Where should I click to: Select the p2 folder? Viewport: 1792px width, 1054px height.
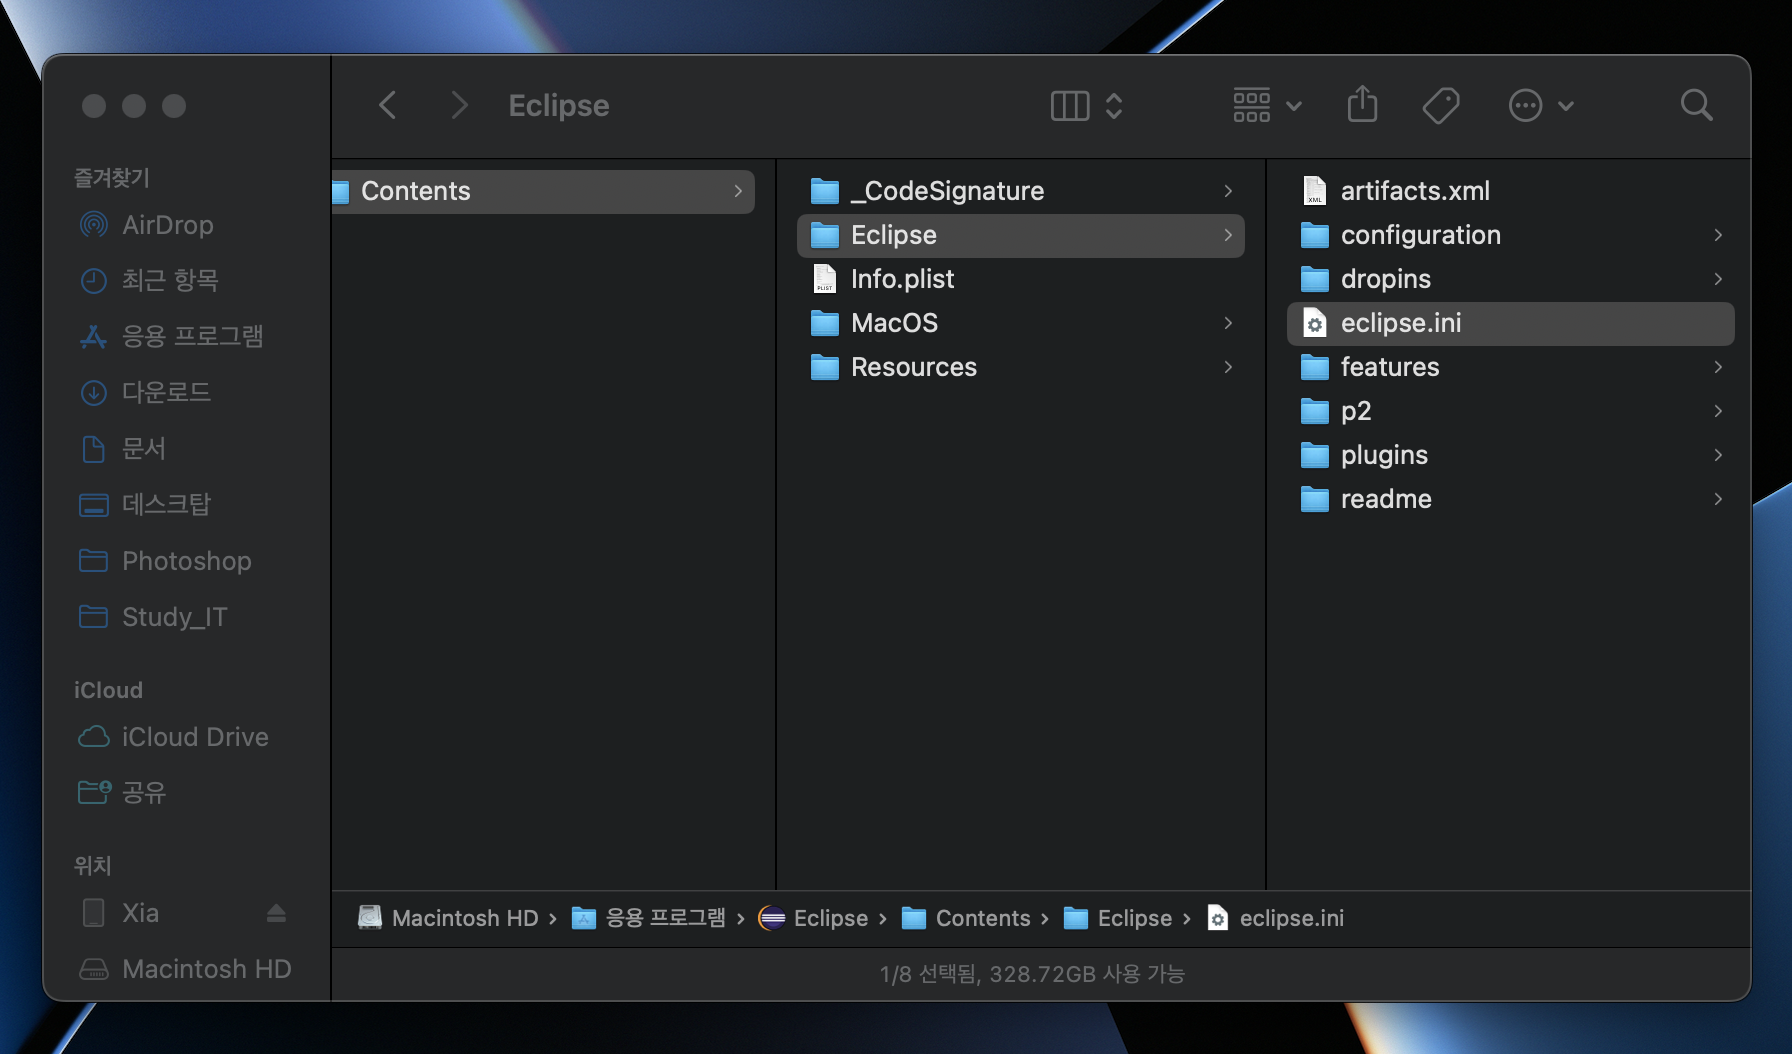(x=1511, y=411)
